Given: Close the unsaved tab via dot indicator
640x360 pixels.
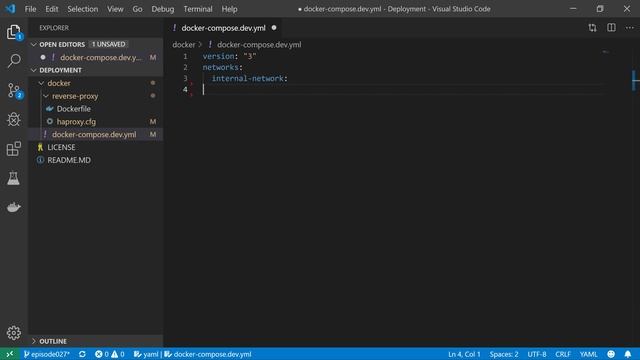Looking at the screenshot, I should (274, 28).
